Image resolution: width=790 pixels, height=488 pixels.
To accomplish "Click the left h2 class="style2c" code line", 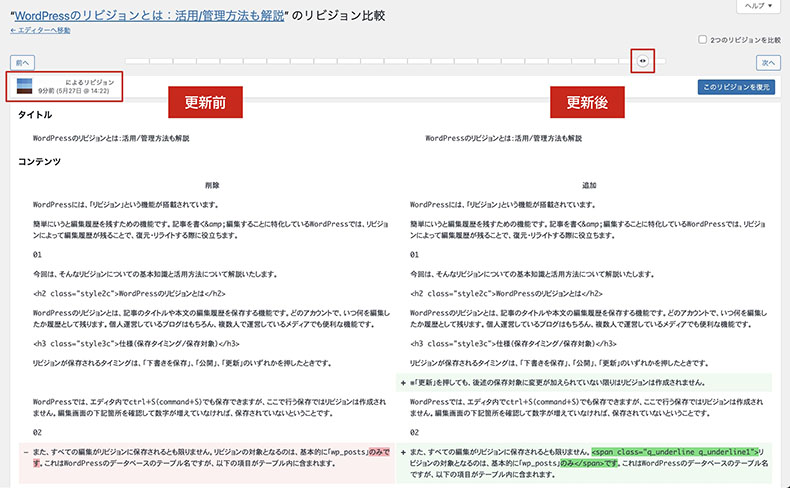I will (x=129, y=294).
